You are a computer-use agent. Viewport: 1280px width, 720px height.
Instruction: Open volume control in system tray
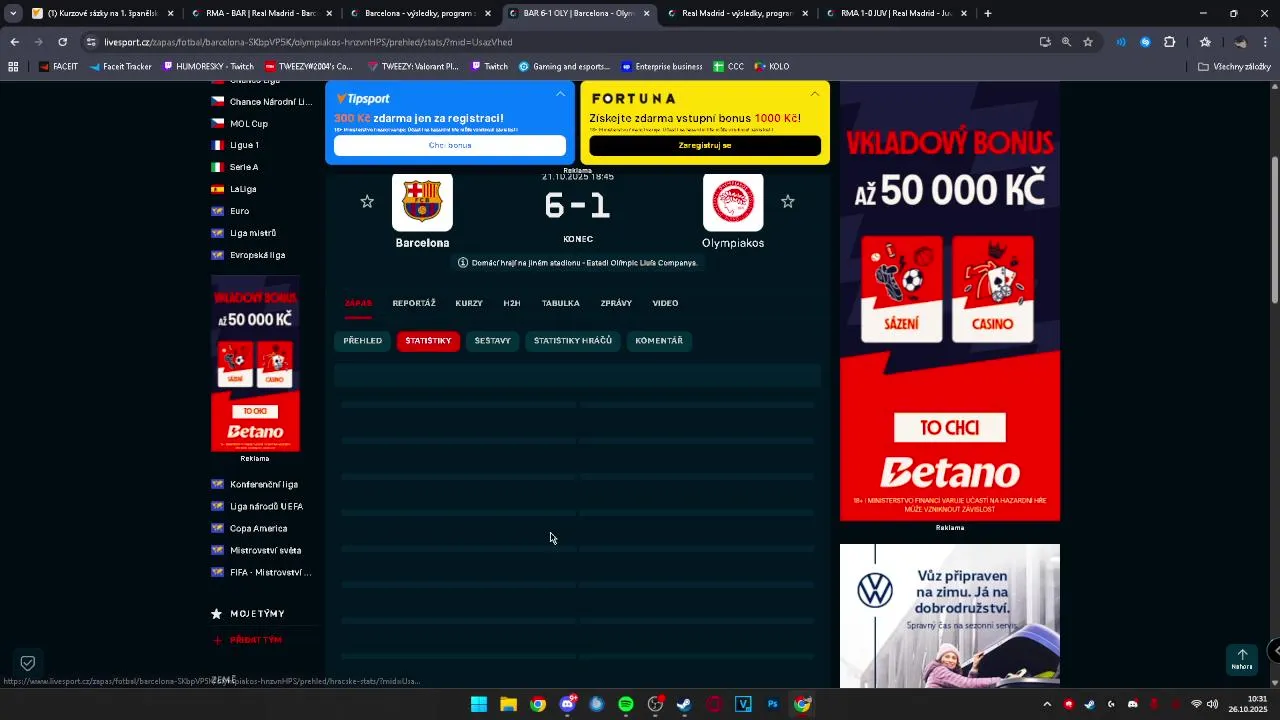click(x=1213, y=704)
